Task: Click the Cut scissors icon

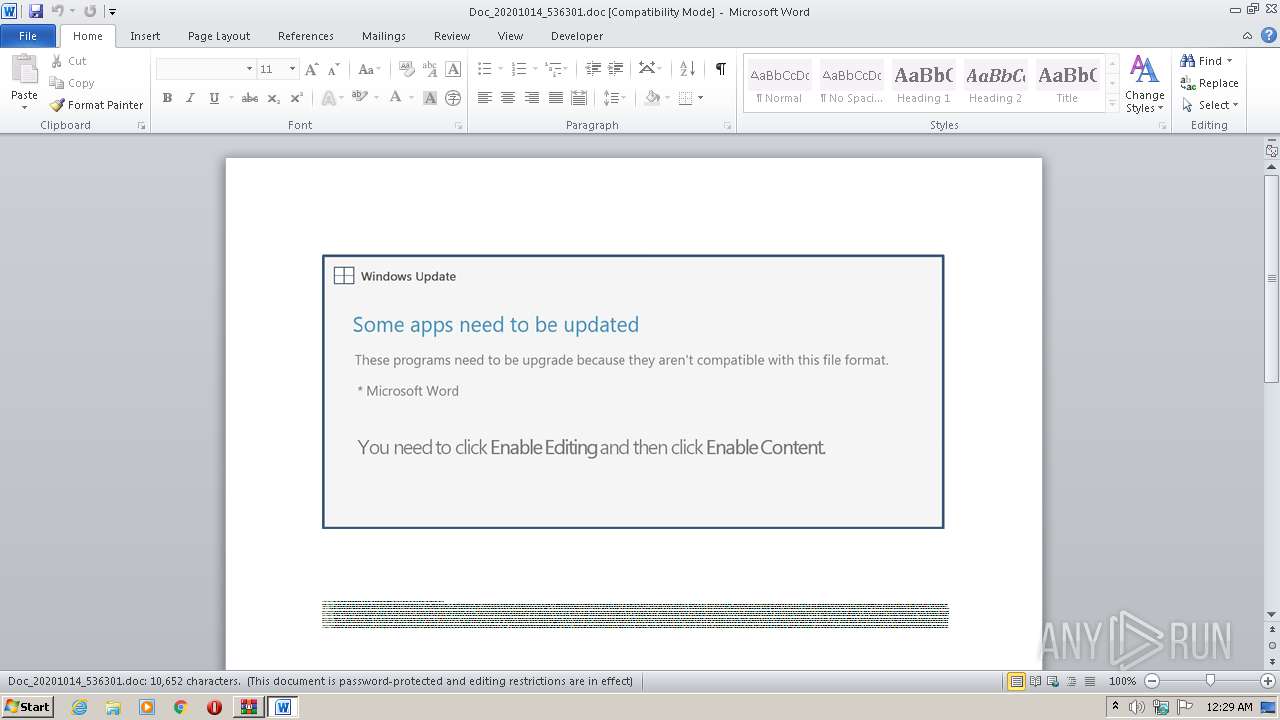Action: pos(57,61)
